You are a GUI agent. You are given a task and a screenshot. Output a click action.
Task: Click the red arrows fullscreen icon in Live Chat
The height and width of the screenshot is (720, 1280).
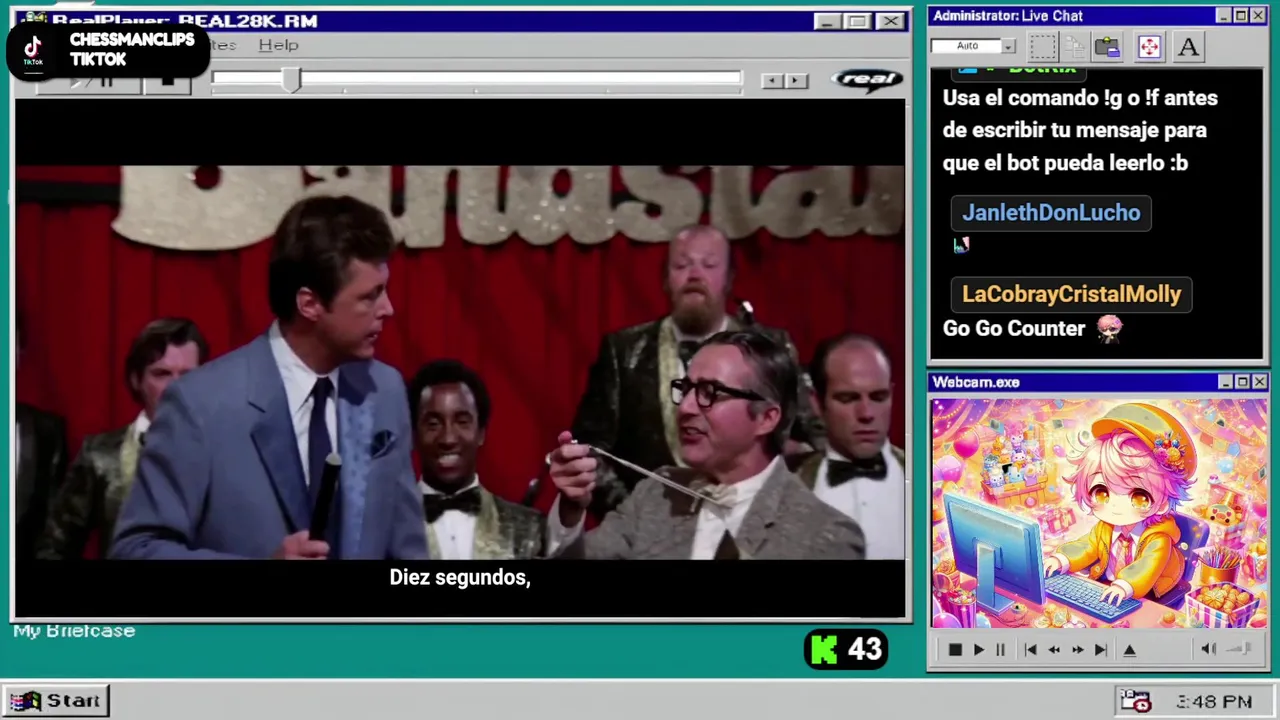click(x=1149, y=47)
